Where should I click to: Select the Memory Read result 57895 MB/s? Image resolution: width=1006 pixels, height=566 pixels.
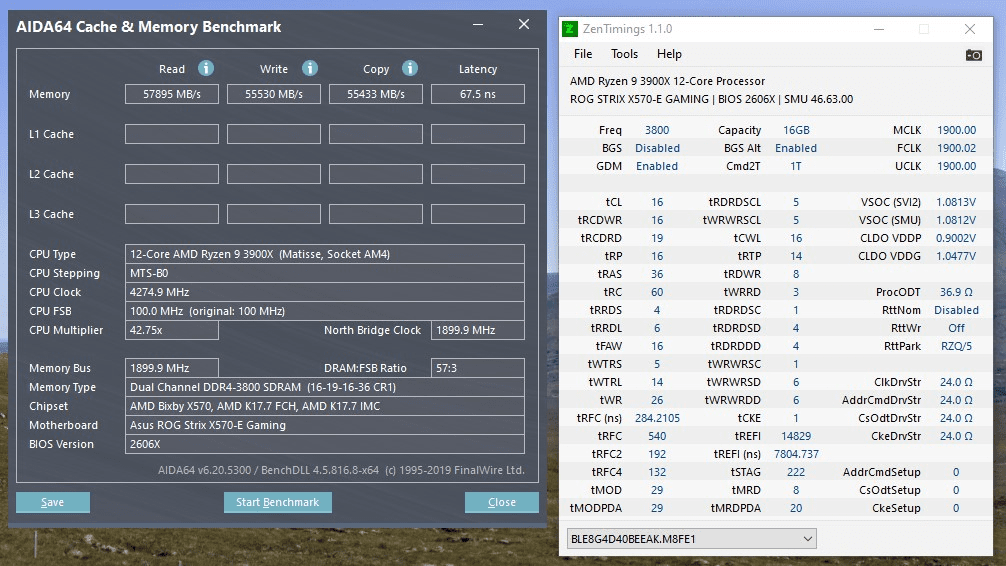coord(172,94)
